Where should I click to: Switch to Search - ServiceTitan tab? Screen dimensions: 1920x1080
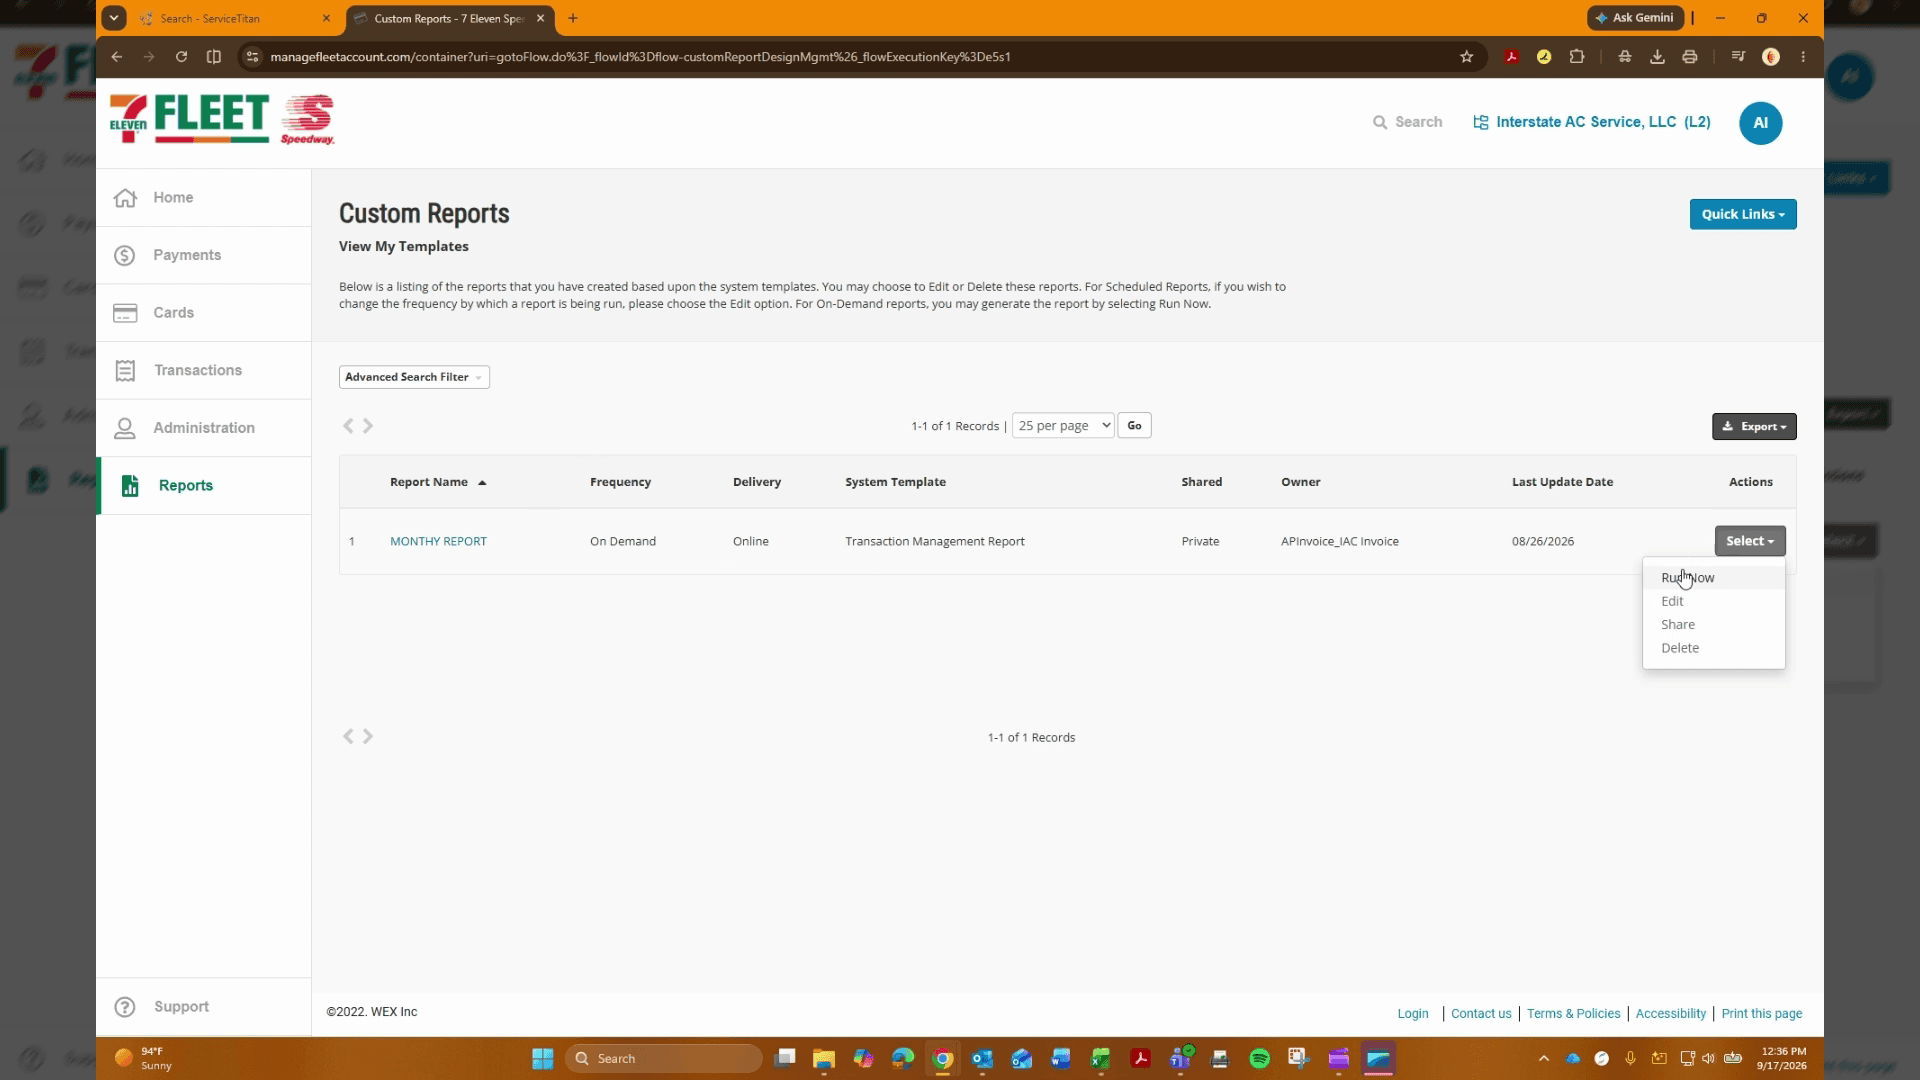tap(235, 18)
